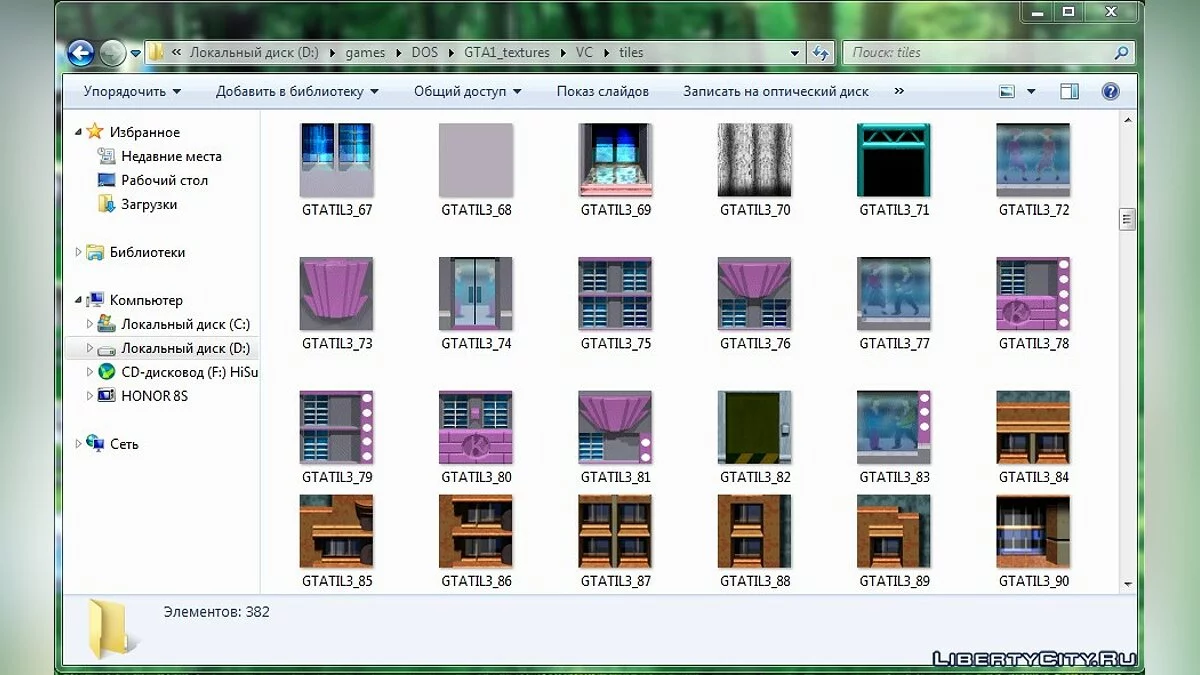Open the view mode dropdown arrow
Image resolution: width=1200 pixels, height=675 pixels.
pos(1031,91)
